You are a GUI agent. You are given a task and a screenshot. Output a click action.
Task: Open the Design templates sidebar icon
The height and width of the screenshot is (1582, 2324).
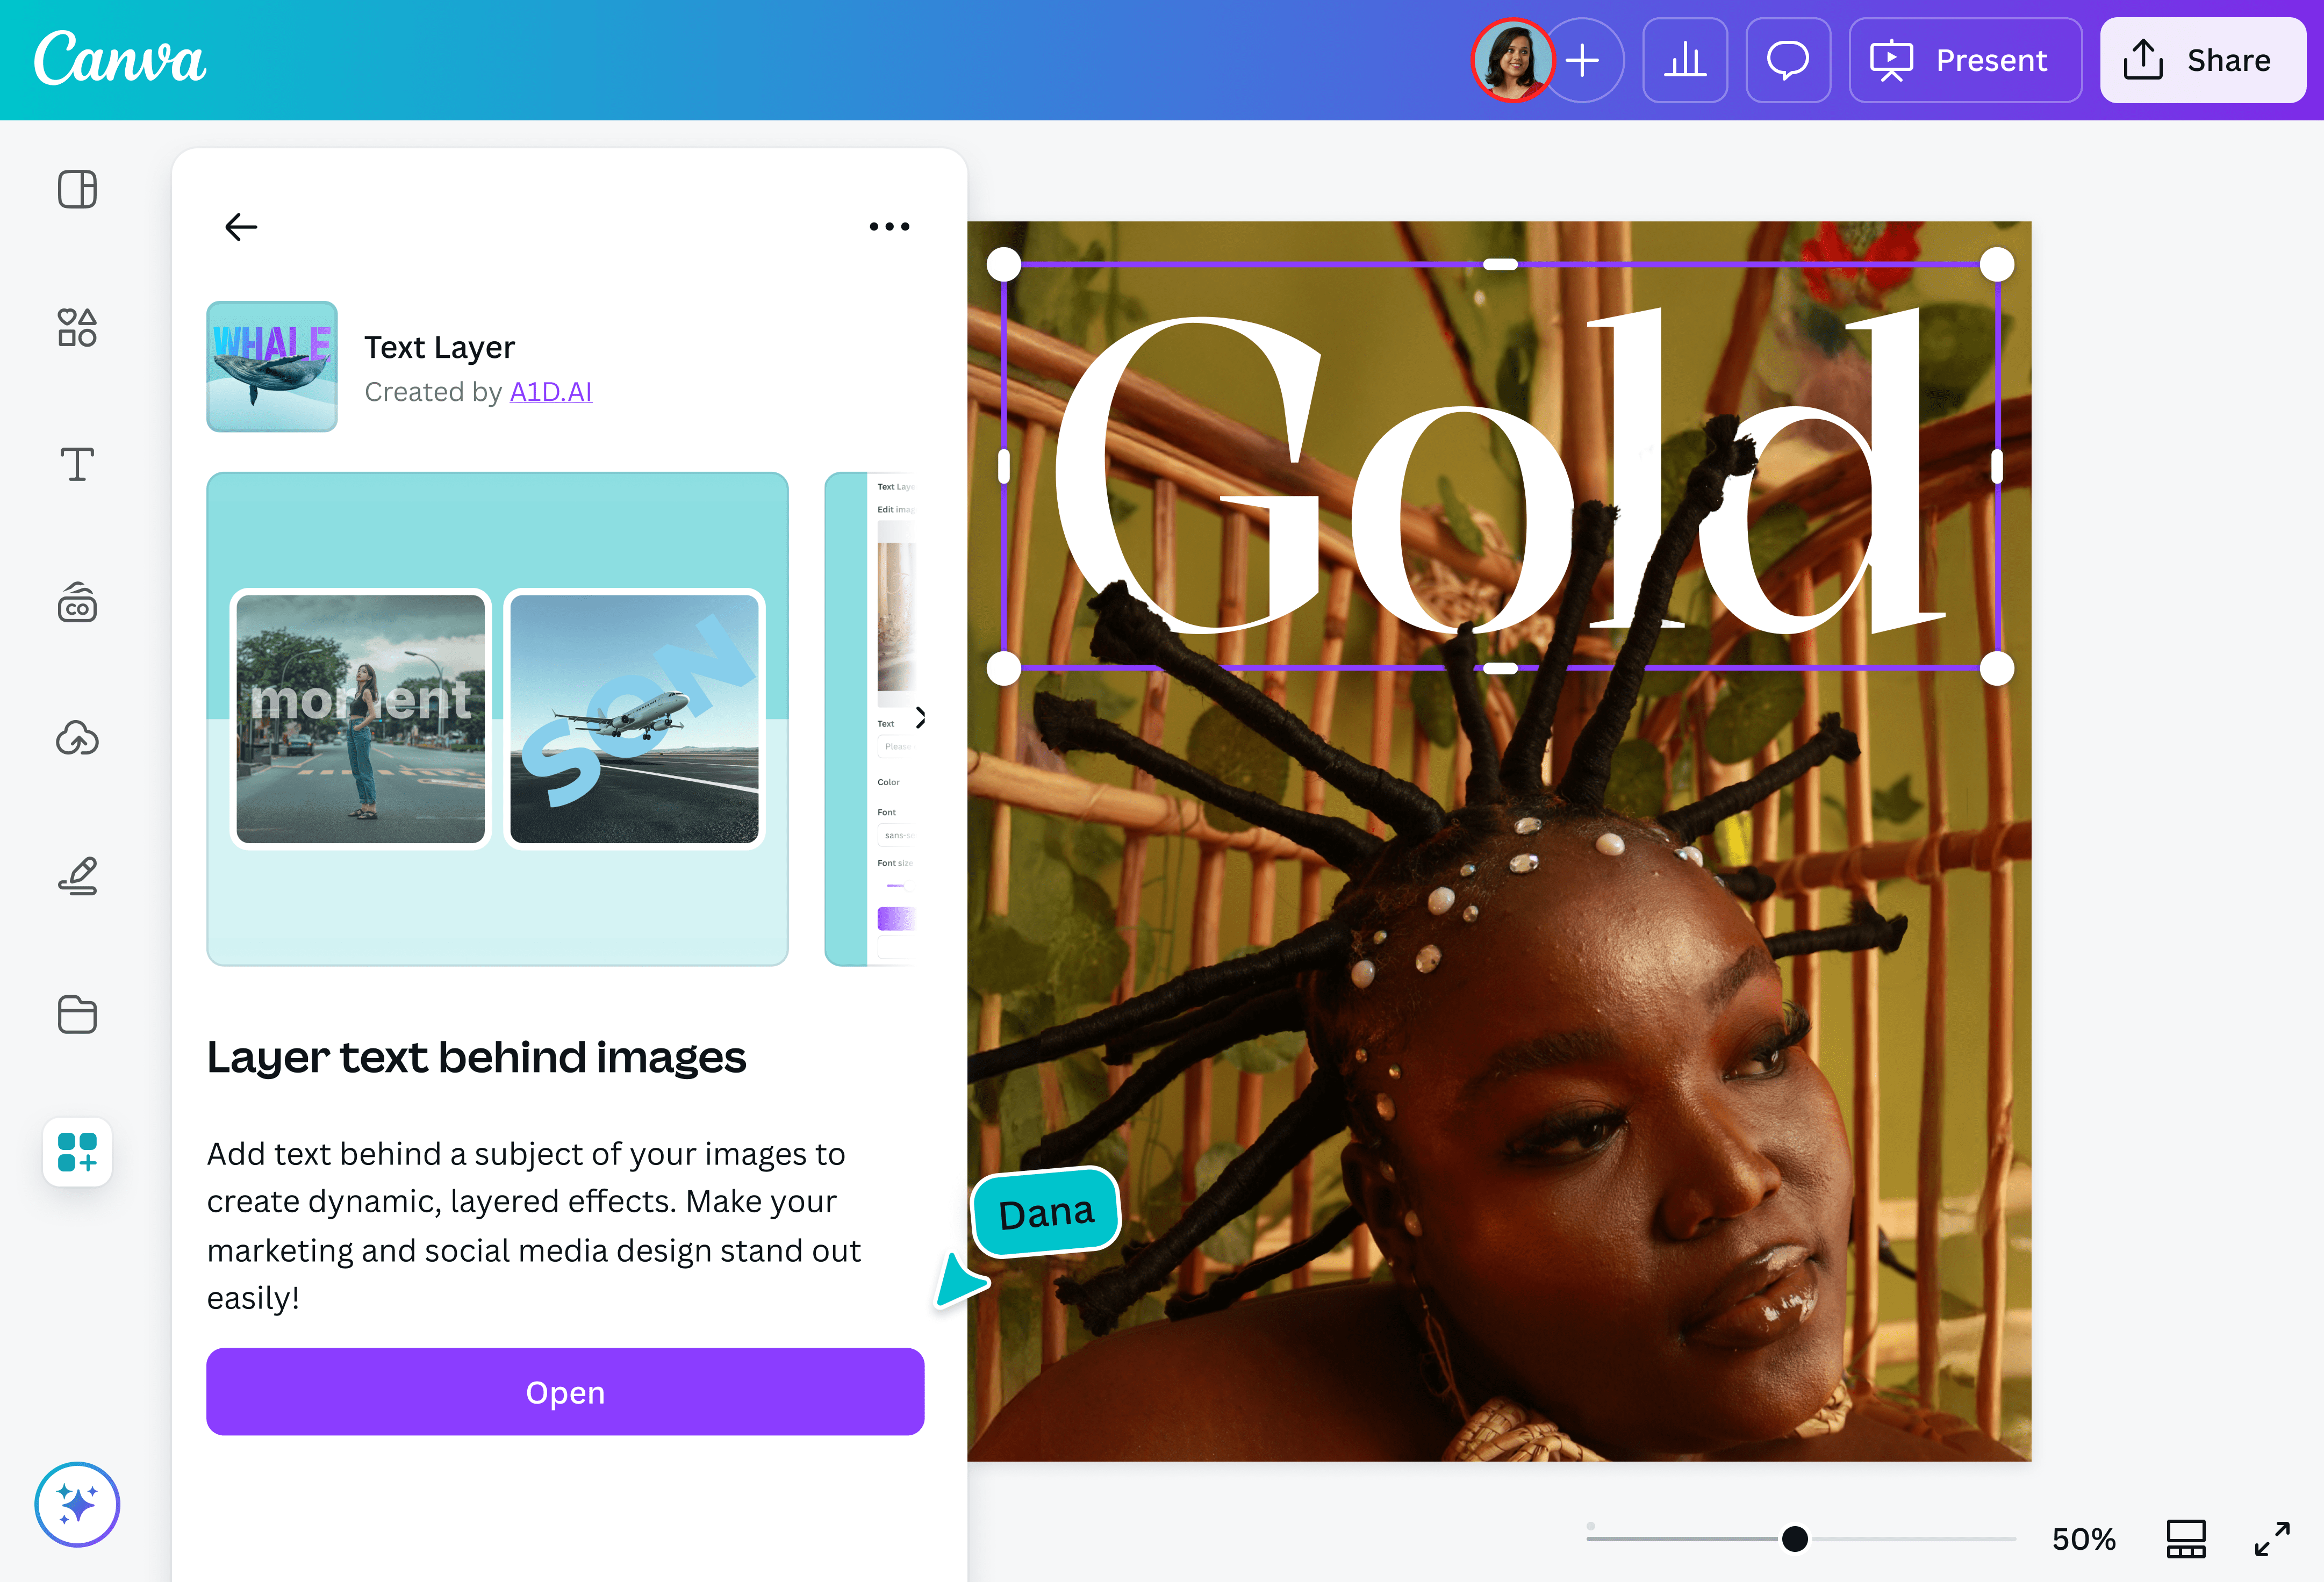tap(77, 189)
